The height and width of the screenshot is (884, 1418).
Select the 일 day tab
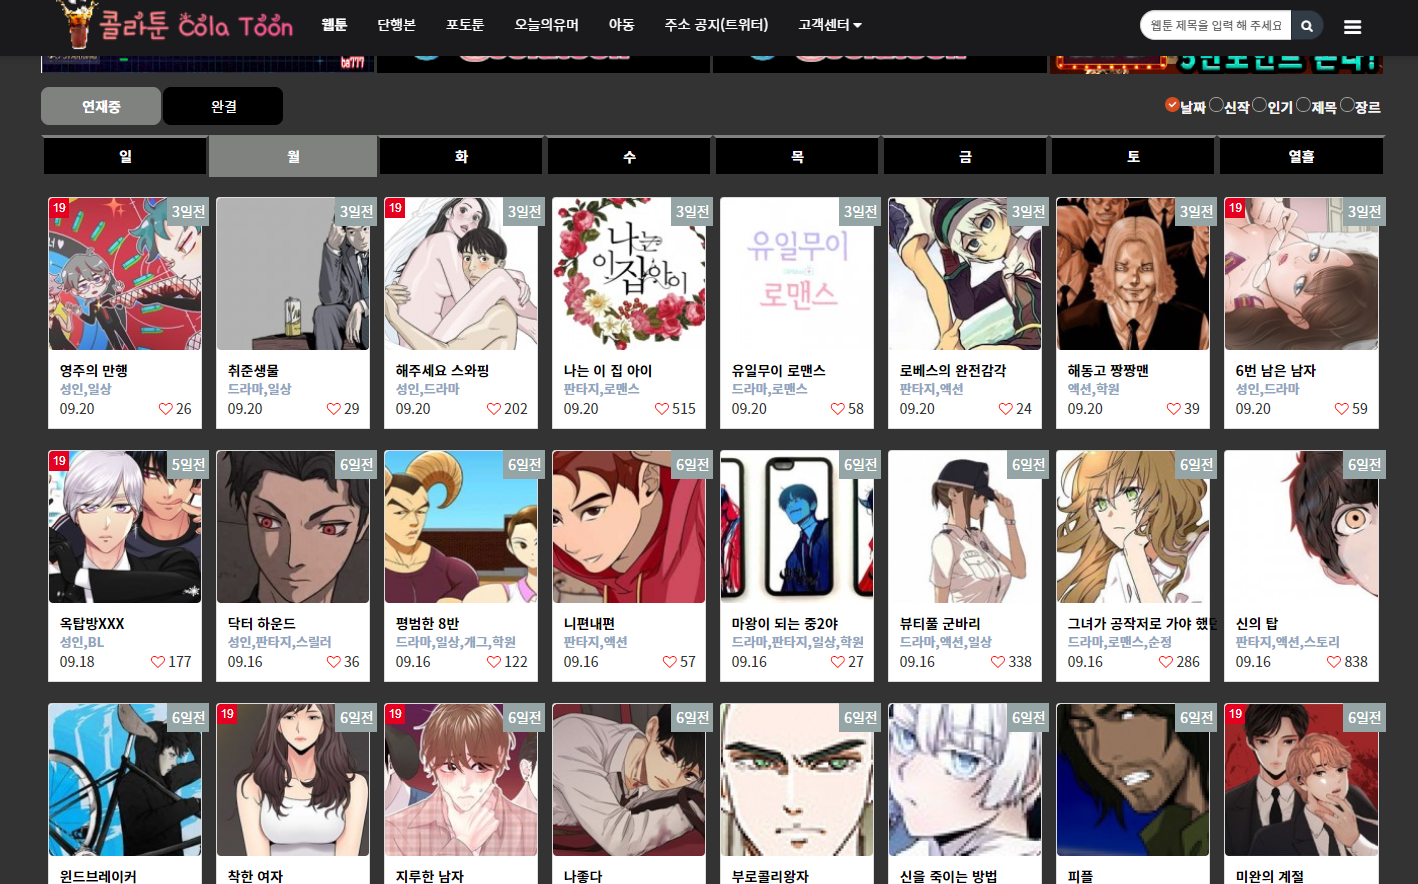[125, 157]
